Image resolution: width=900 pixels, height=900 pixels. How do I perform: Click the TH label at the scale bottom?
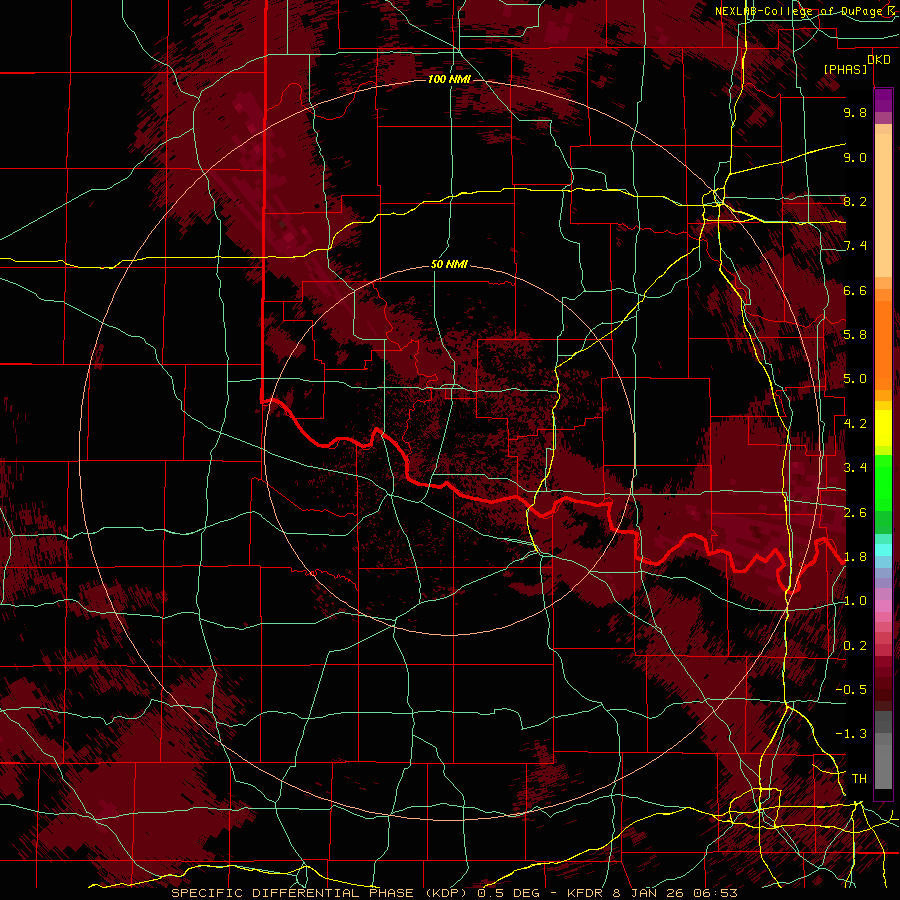tap(859, 779)
